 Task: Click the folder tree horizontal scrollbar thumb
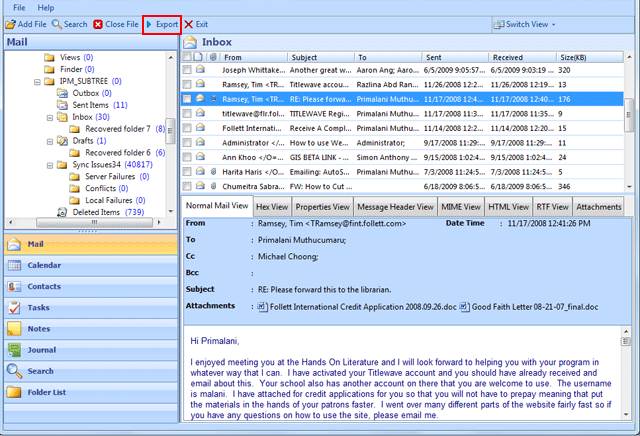94,222
